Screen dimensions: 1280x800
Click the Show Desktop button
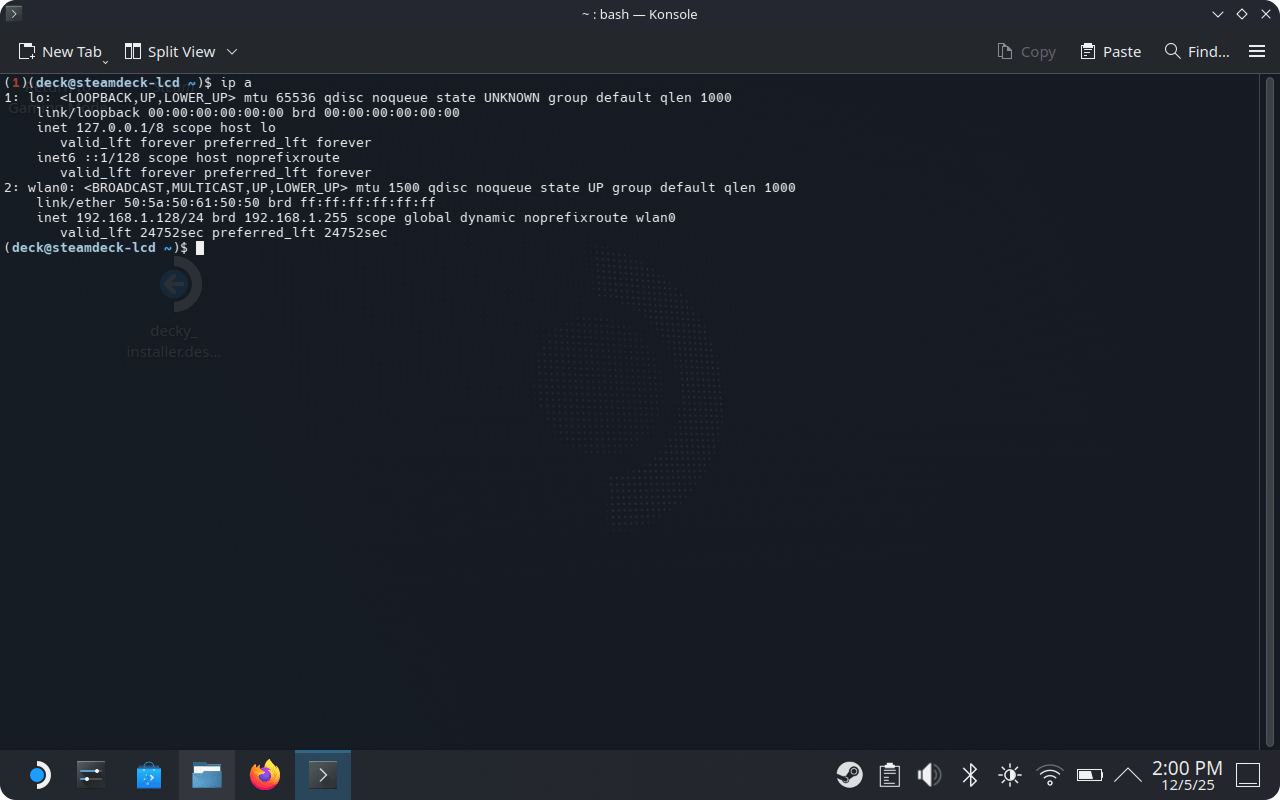tap(1248, 775)
